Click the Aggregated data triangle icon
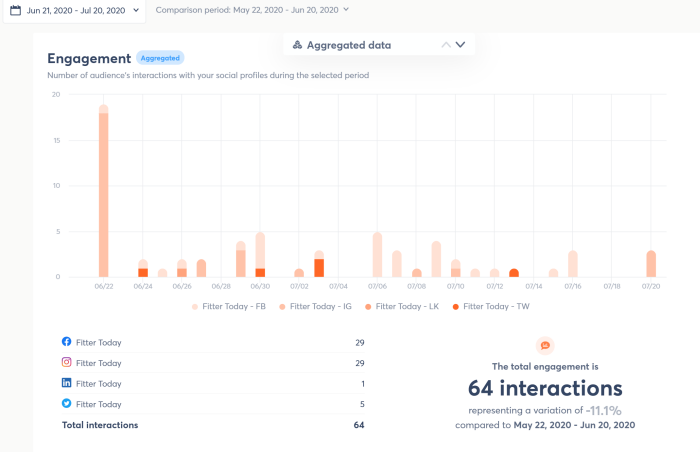Viewport: 700px width, 452px height. point(297,45)
